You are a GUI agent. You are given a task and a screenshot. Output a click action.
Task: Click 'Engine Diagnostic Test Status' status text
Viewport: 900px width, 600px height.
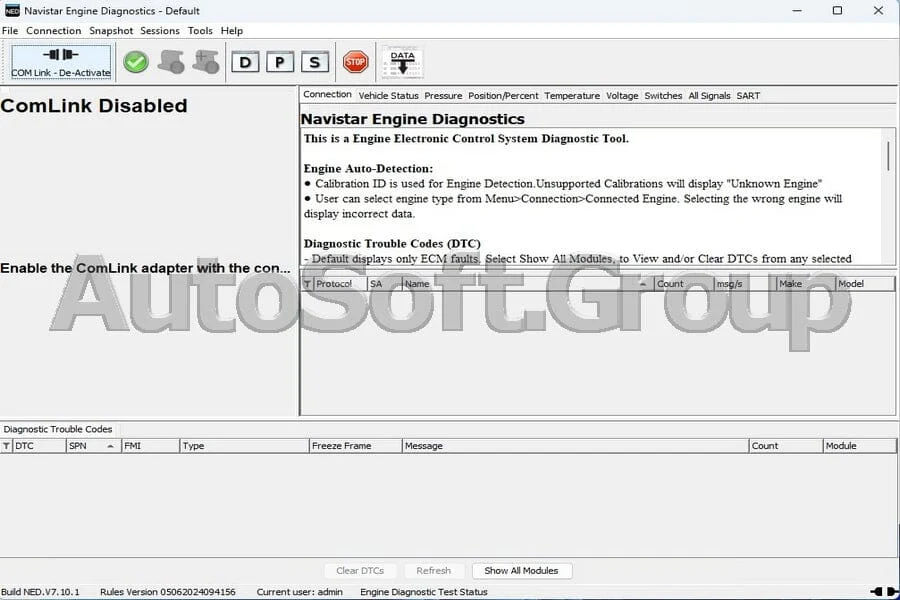click(x=424, y=592)
